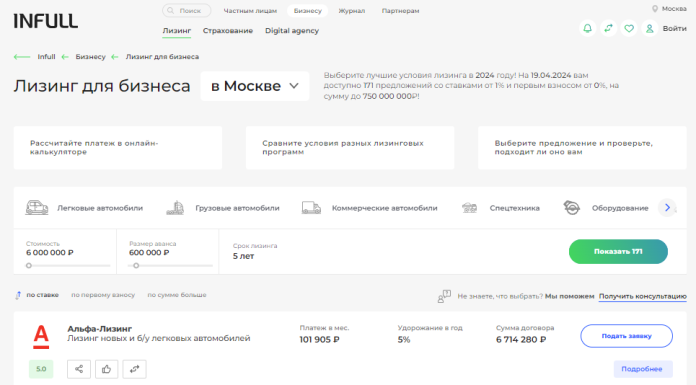
Task: Select the passenger car icon
Action: click(x=36, y=208)
